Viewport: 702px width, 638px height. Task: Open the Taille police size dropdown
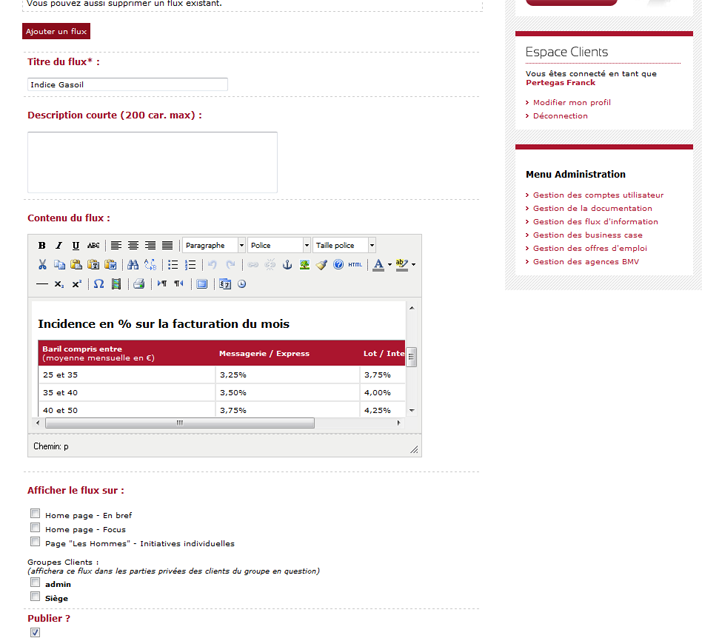pos(344,245)
